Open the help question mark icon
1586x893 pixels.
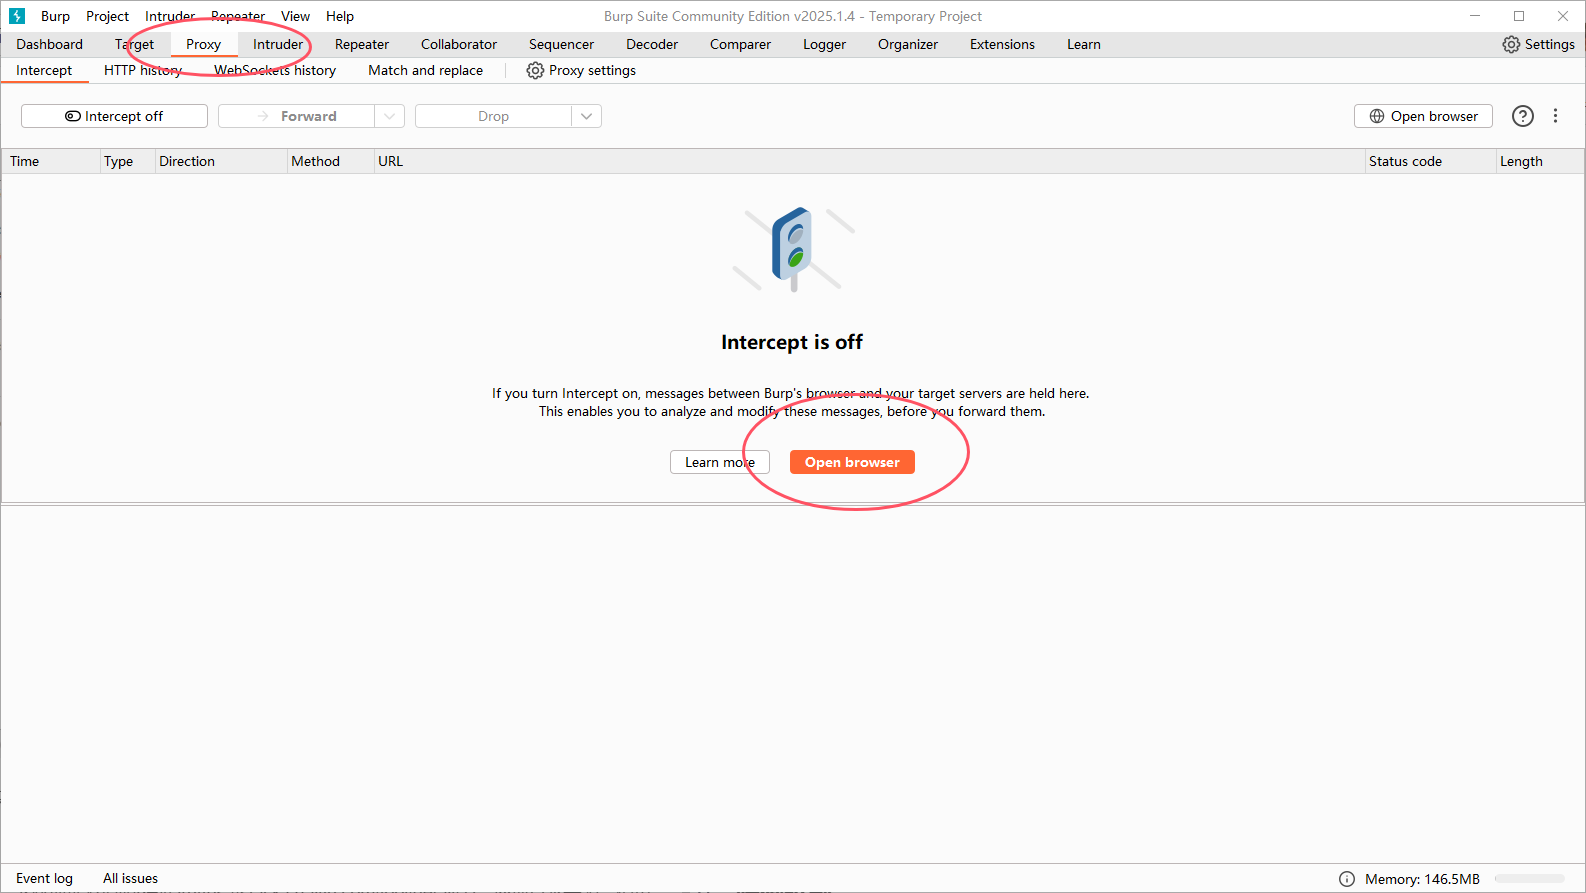(x=1522, y=116)
